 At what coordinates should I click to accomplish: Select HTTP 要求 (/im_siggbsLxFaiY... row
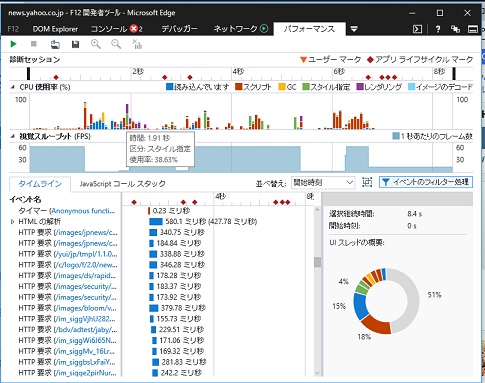click(67, 362)
